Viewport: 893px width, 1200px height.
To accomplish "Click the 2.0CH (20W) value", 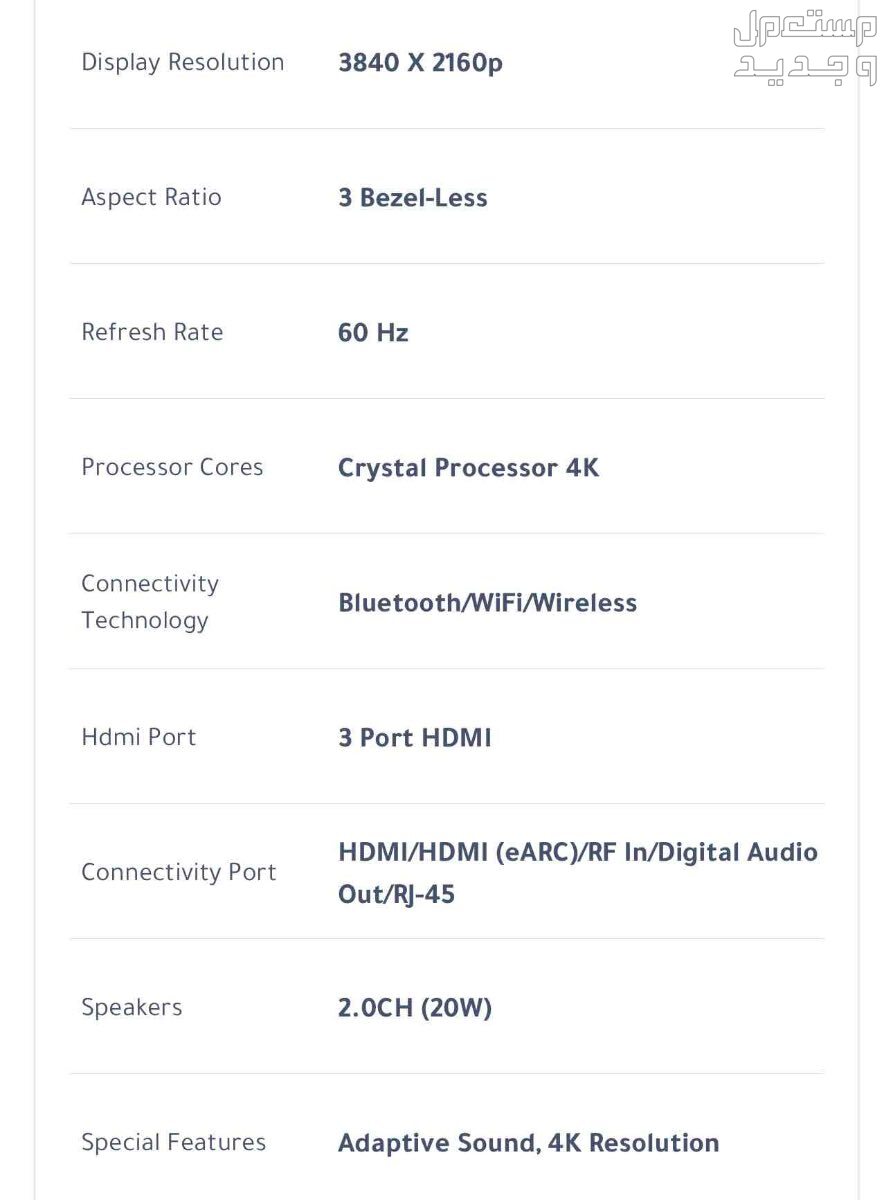I will point(415,1008).
